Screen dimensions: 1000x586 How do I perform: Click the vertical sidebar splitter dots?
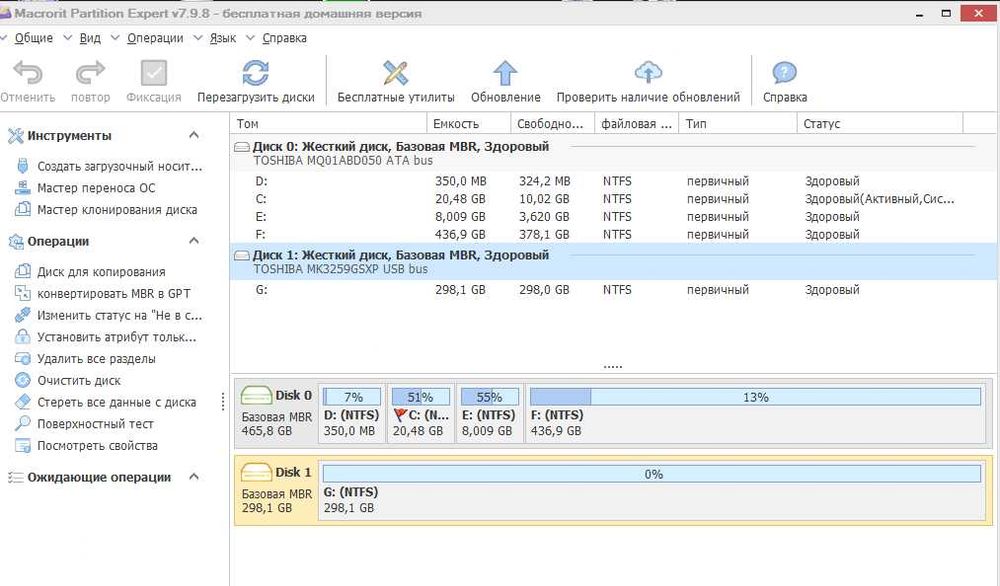click(x=223, y=402)
